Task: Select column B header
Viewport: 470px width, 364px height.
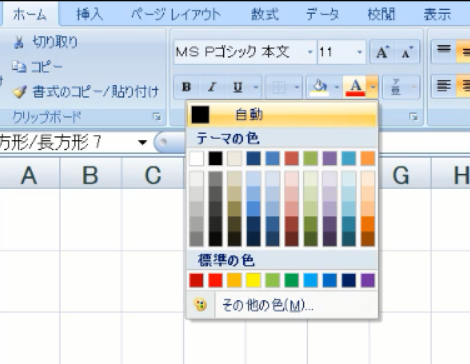Action: point(91,174)
